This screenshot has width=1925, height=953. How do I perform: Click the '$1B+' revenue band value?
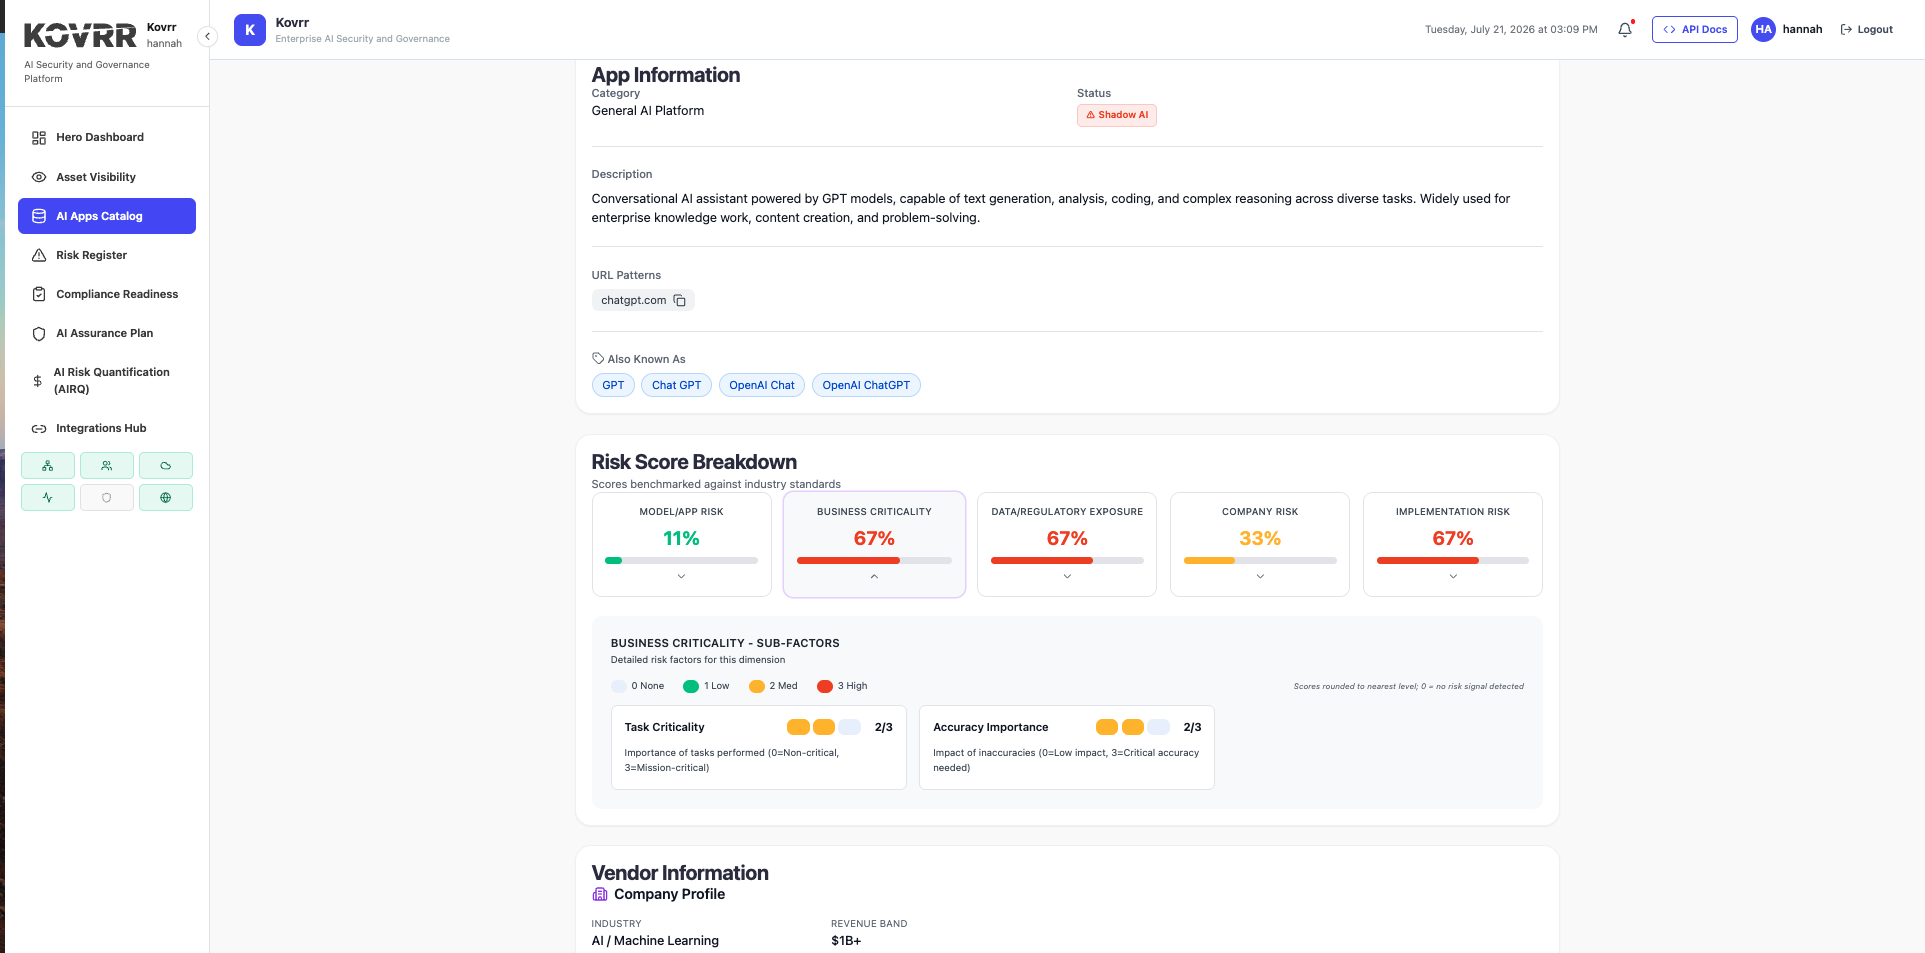tap(846, 941)
